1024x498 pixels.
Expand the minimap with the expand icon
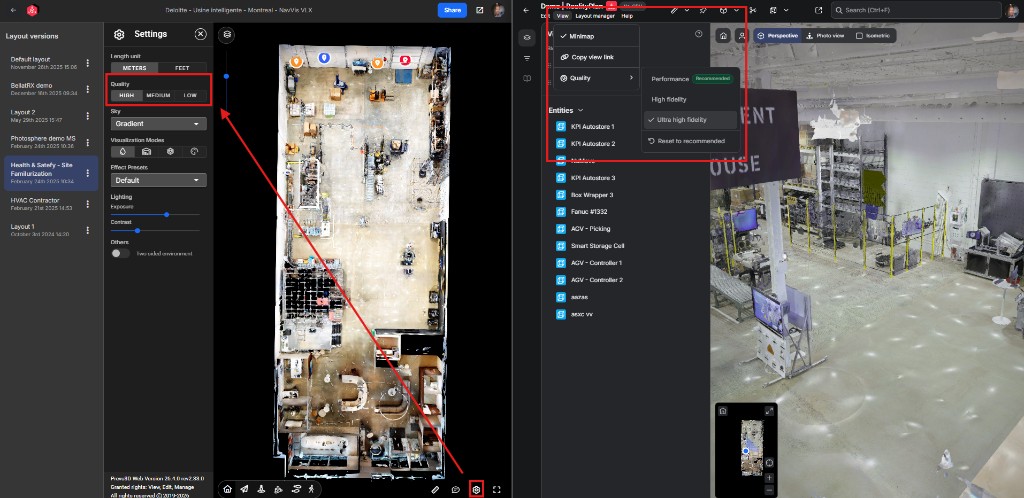[769, 411]
